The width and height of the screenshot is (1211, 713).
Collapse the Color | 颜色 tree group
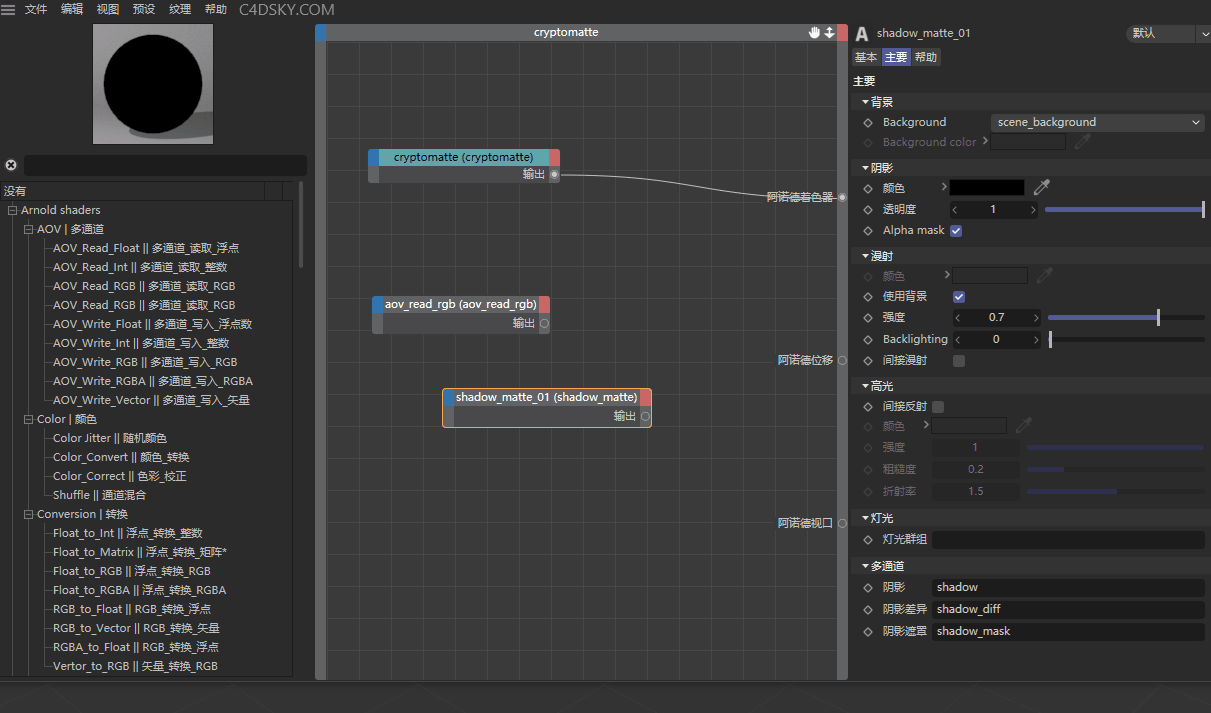tap(28, 419)
